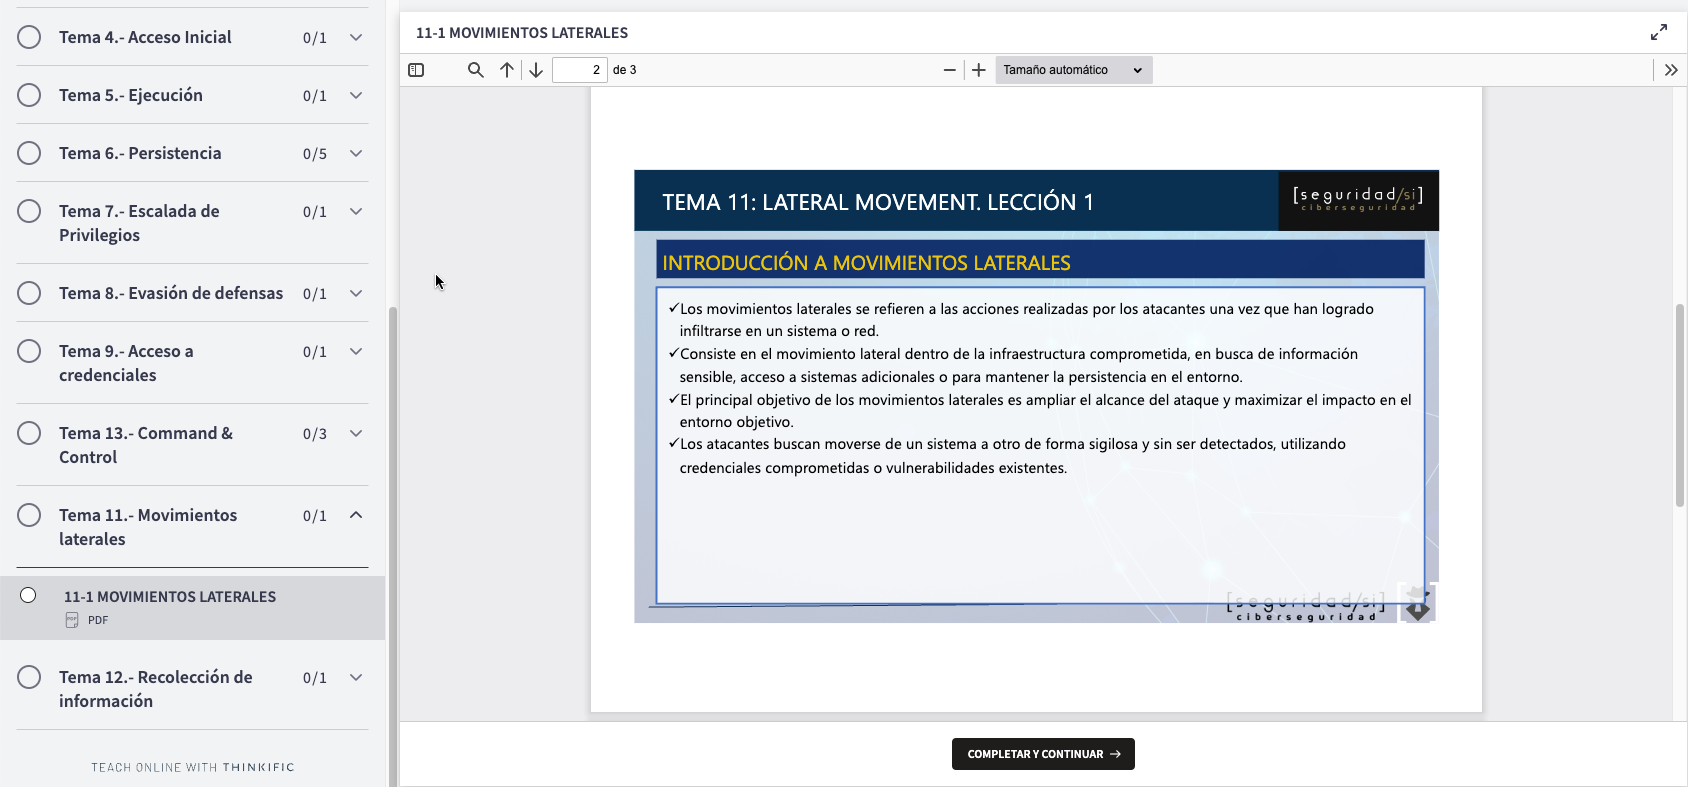This screenshot has width=1688, height=787.
Task: Click the PDF file icon under the lesson
Action: tap(72, 620)
